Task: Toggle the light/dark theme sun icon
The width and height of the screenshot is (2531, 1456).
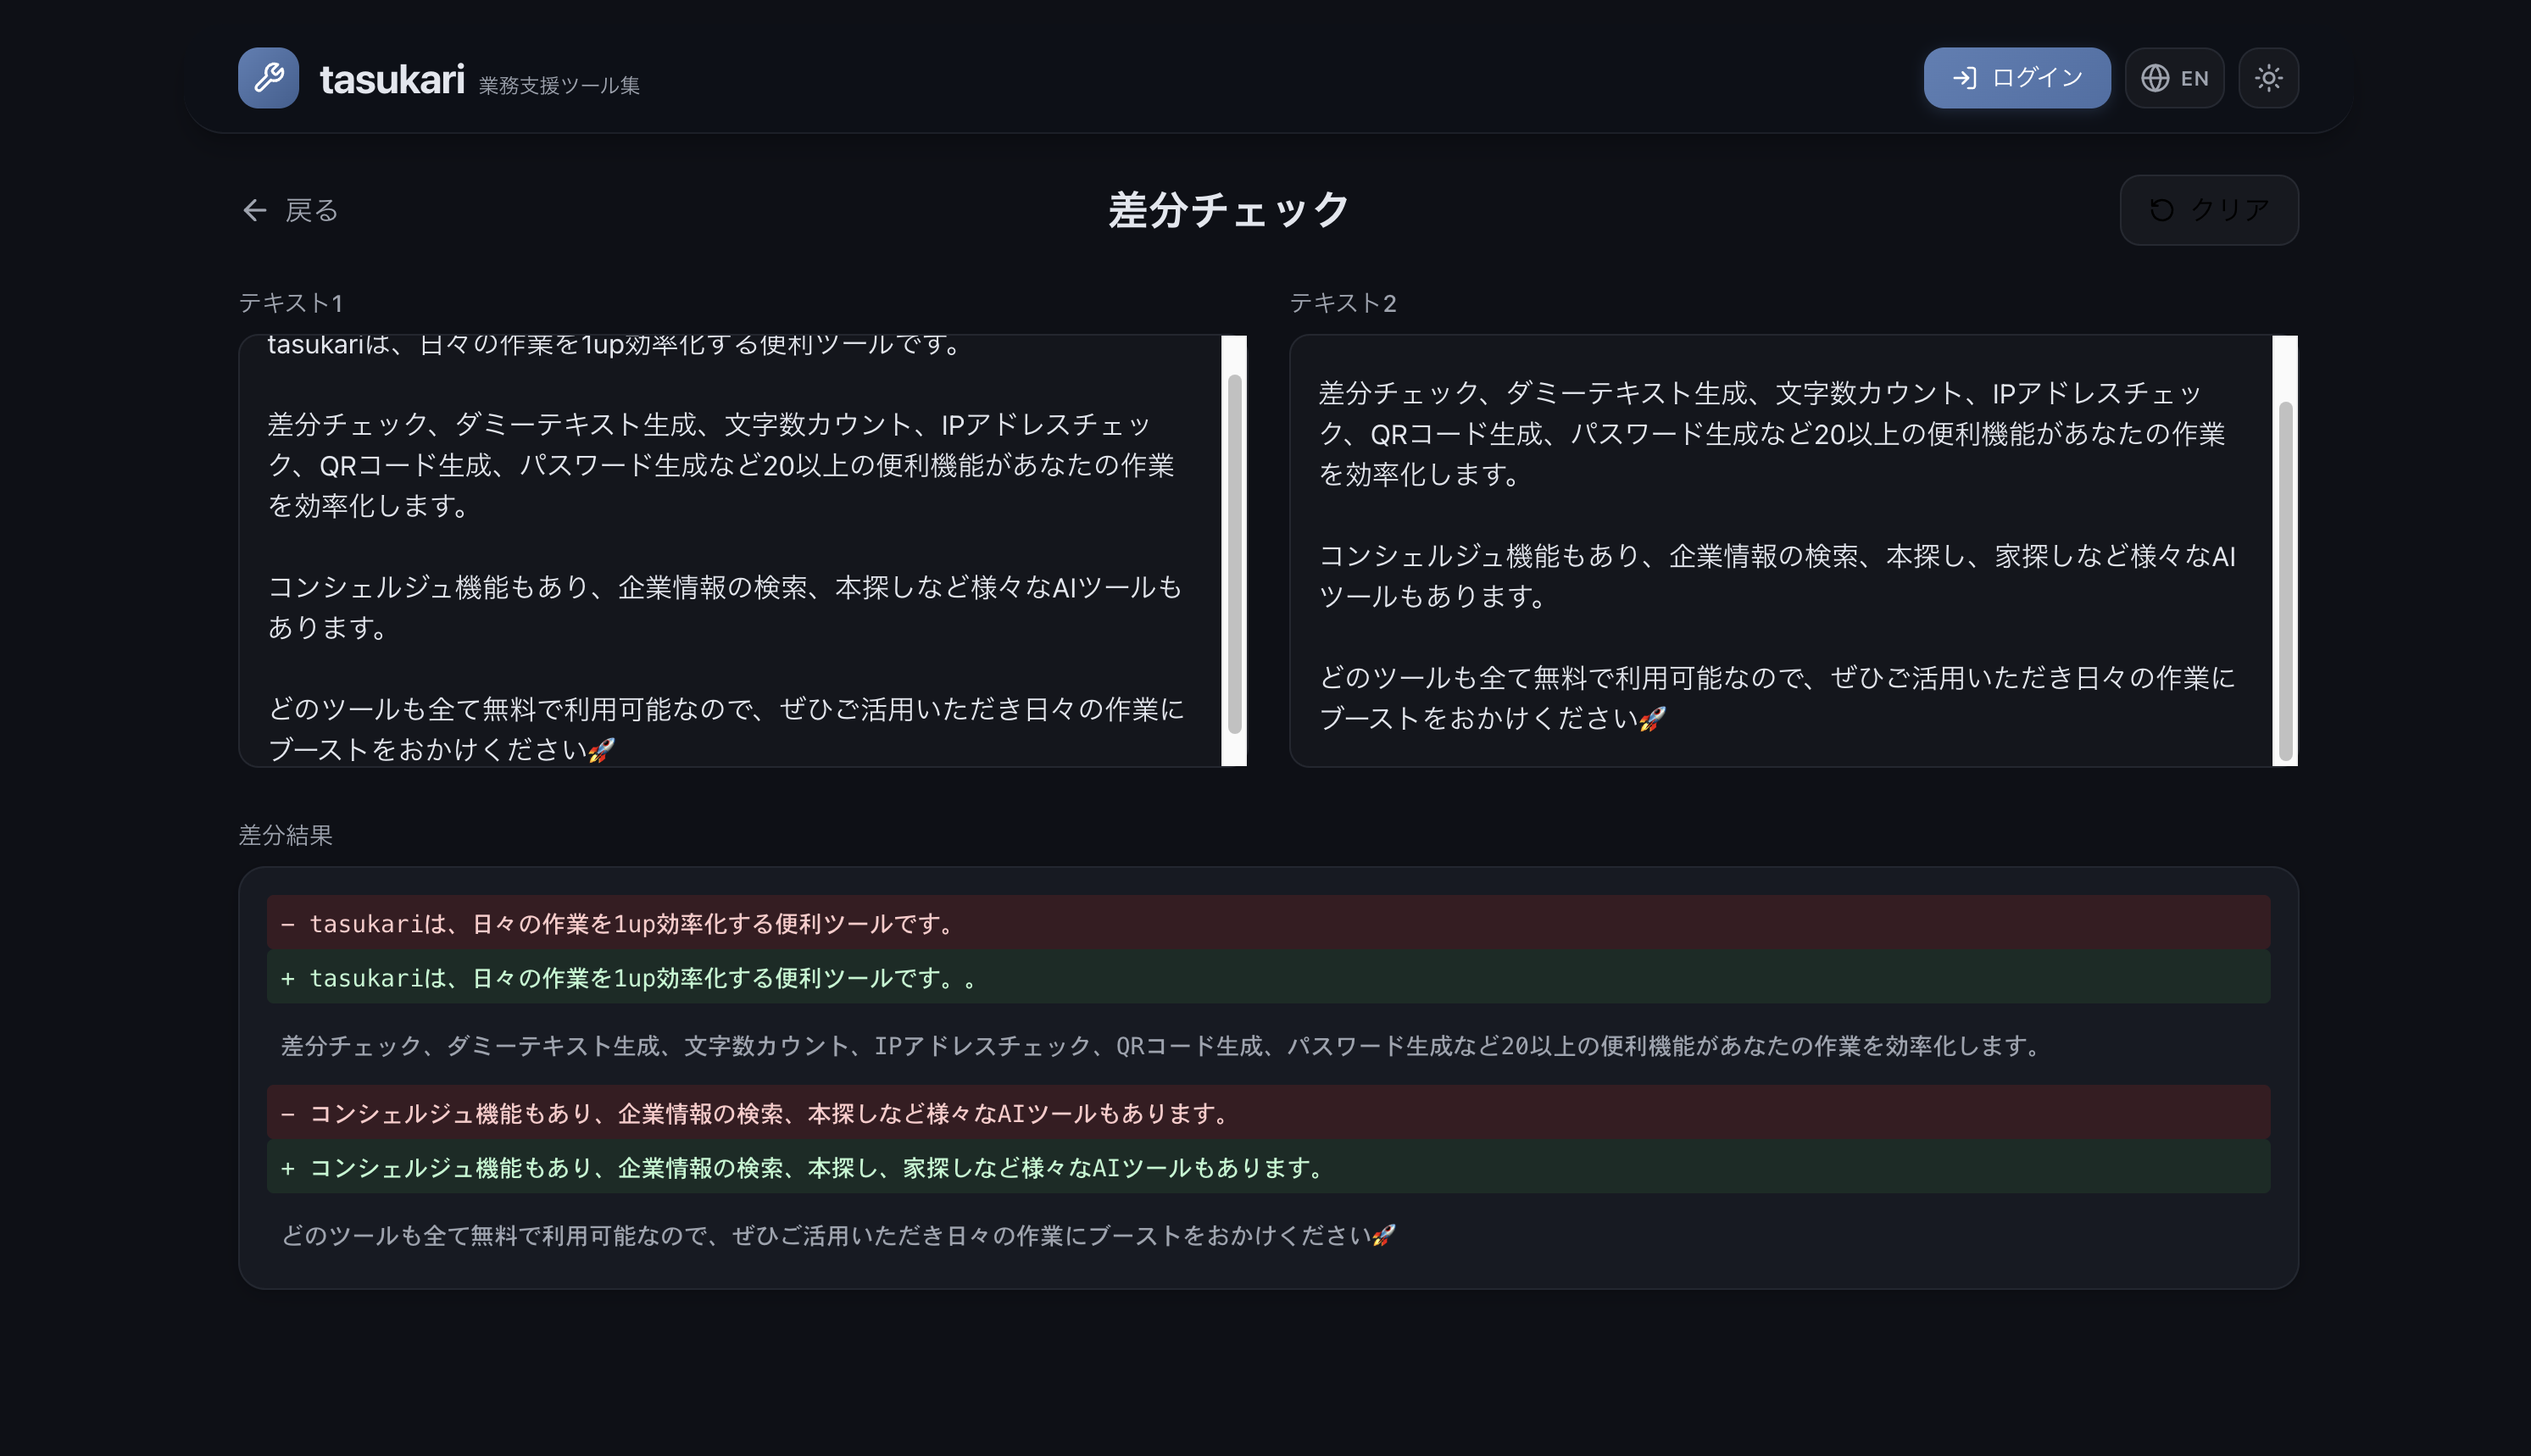Action: pyautogui.click(x=2268, y=78)
